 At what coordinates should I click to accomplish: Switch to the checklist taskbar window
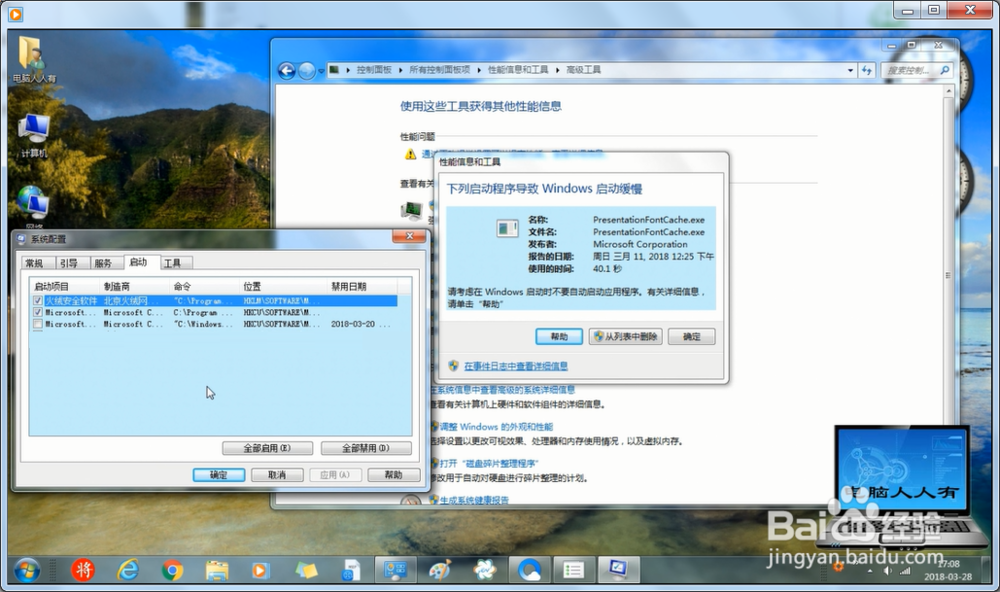[x=573, y=570]
